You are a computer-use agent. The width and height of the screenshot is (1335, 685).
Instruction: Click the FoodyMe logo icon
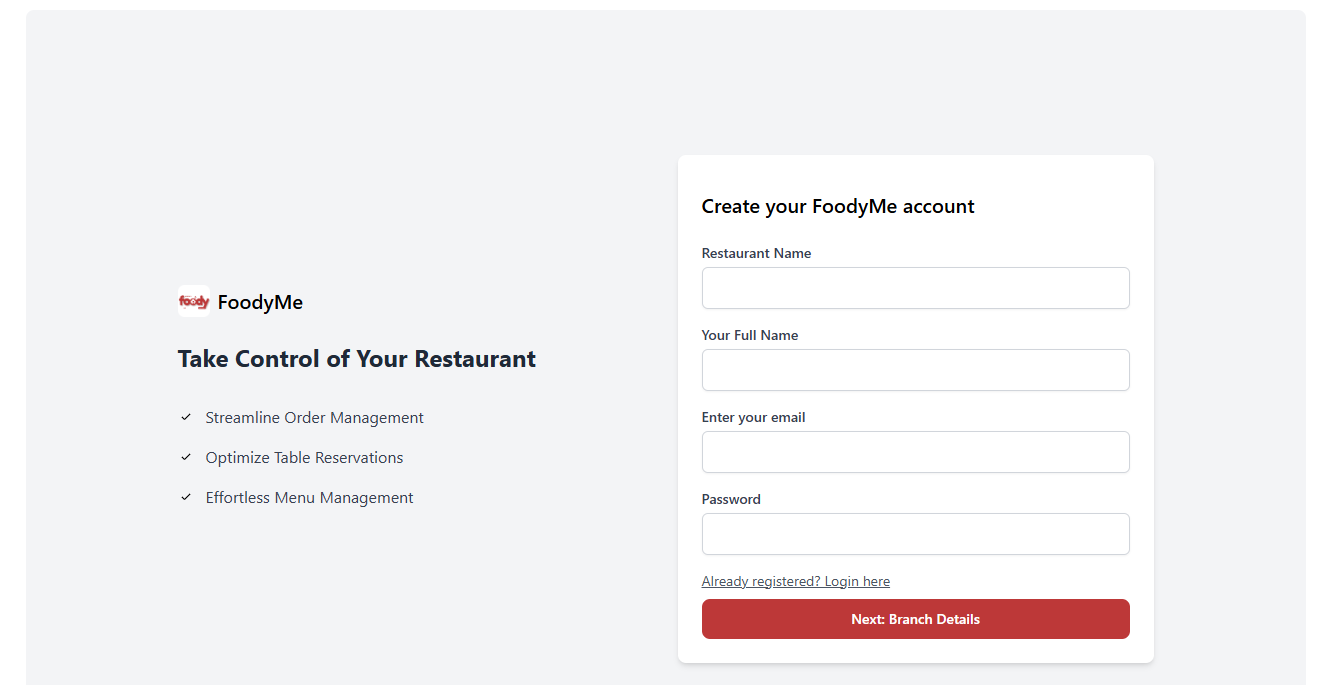[x=194, y=301]
